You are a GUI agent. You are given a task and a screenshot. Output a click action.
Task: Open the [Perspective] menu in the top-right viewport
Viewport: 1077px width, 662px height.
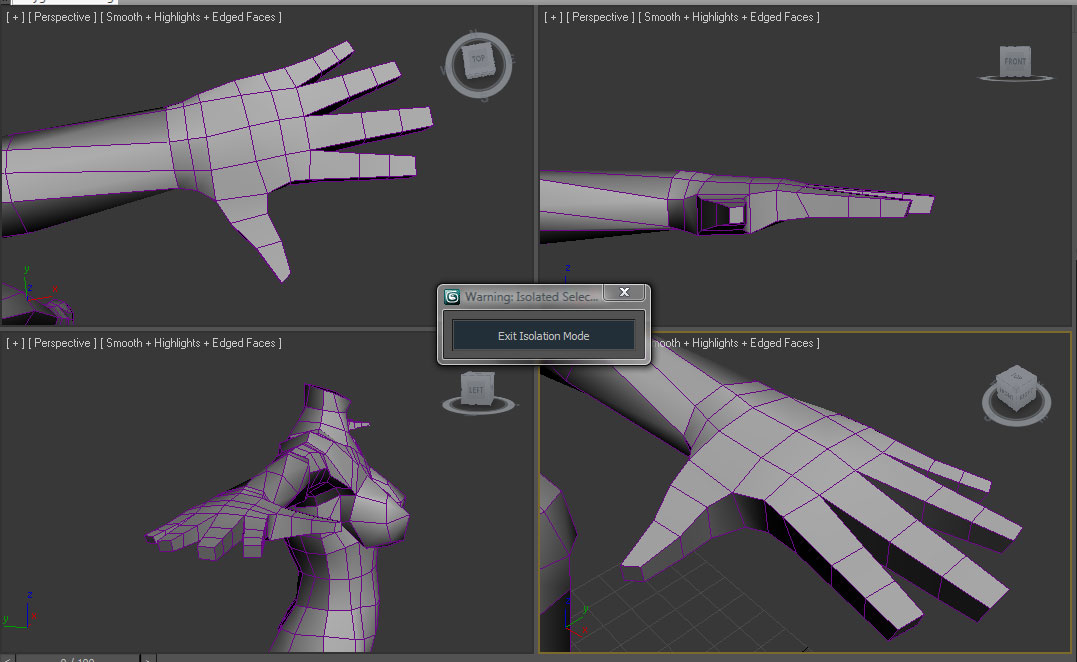tap(600, 17)
